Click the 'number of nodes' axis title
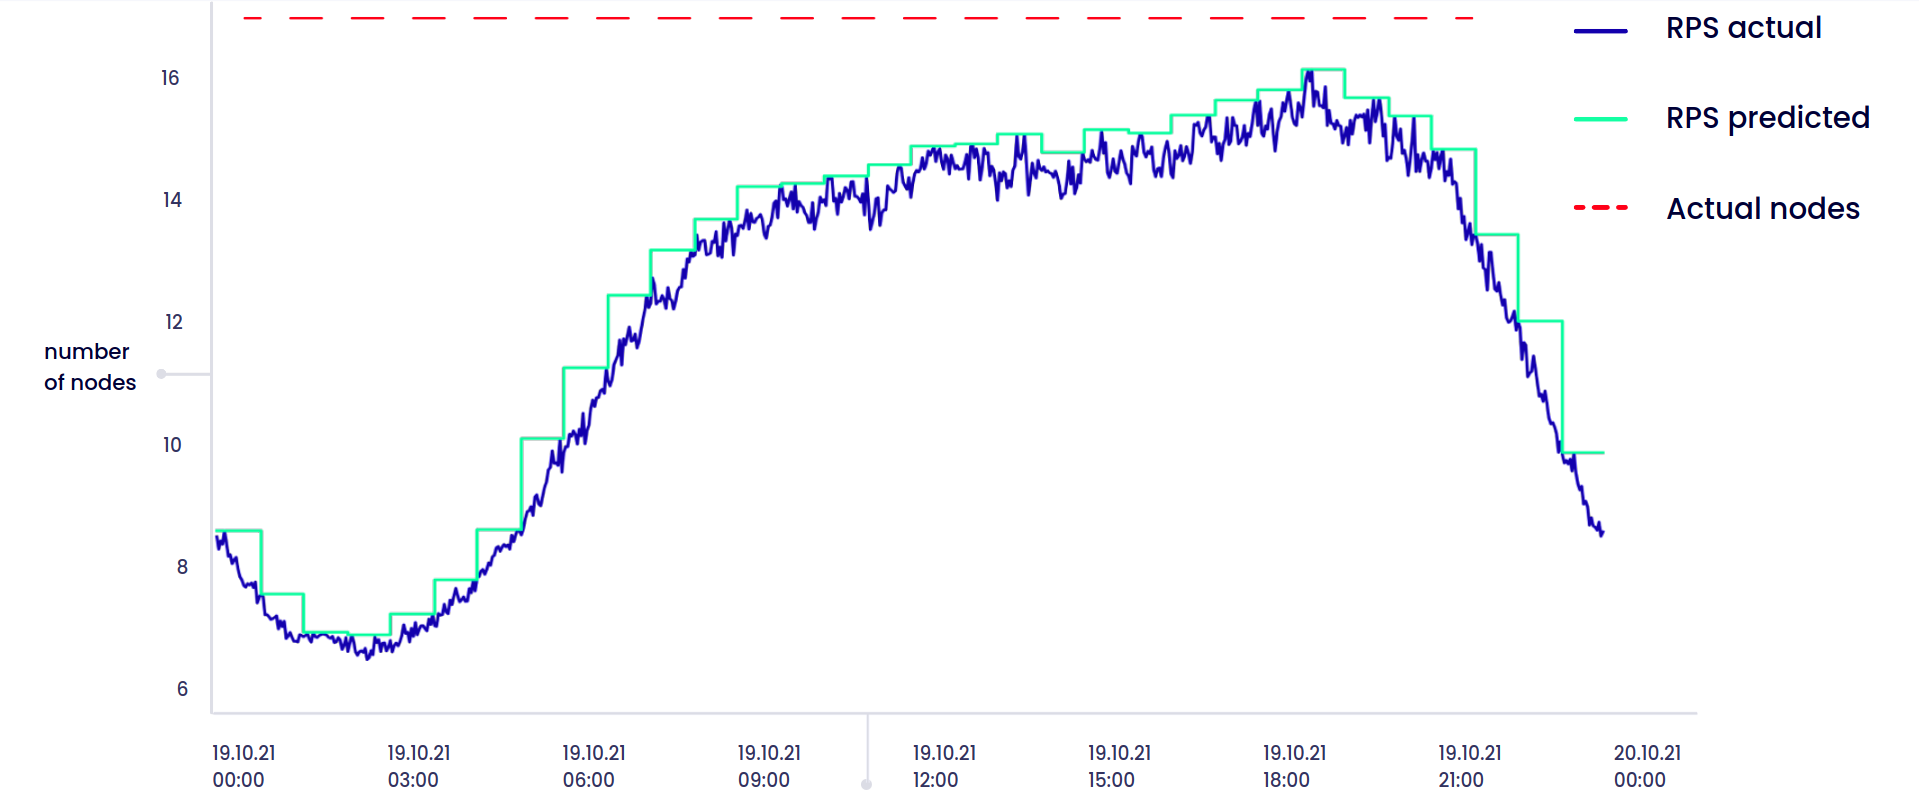The image size is (1919, 802). pyautogui.click(x=89, y=367)
